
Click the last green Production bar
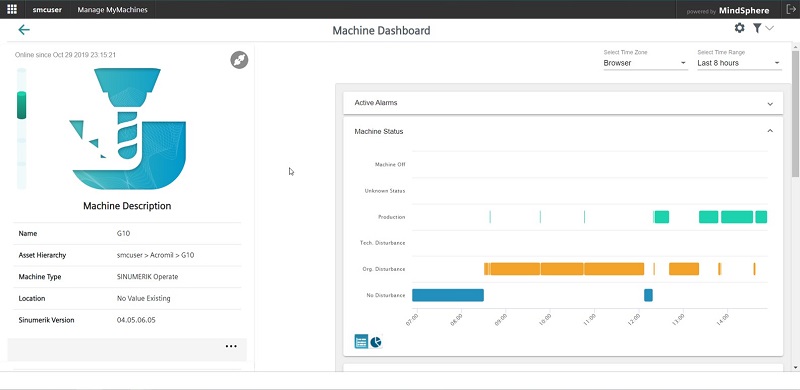coord(761,216)
